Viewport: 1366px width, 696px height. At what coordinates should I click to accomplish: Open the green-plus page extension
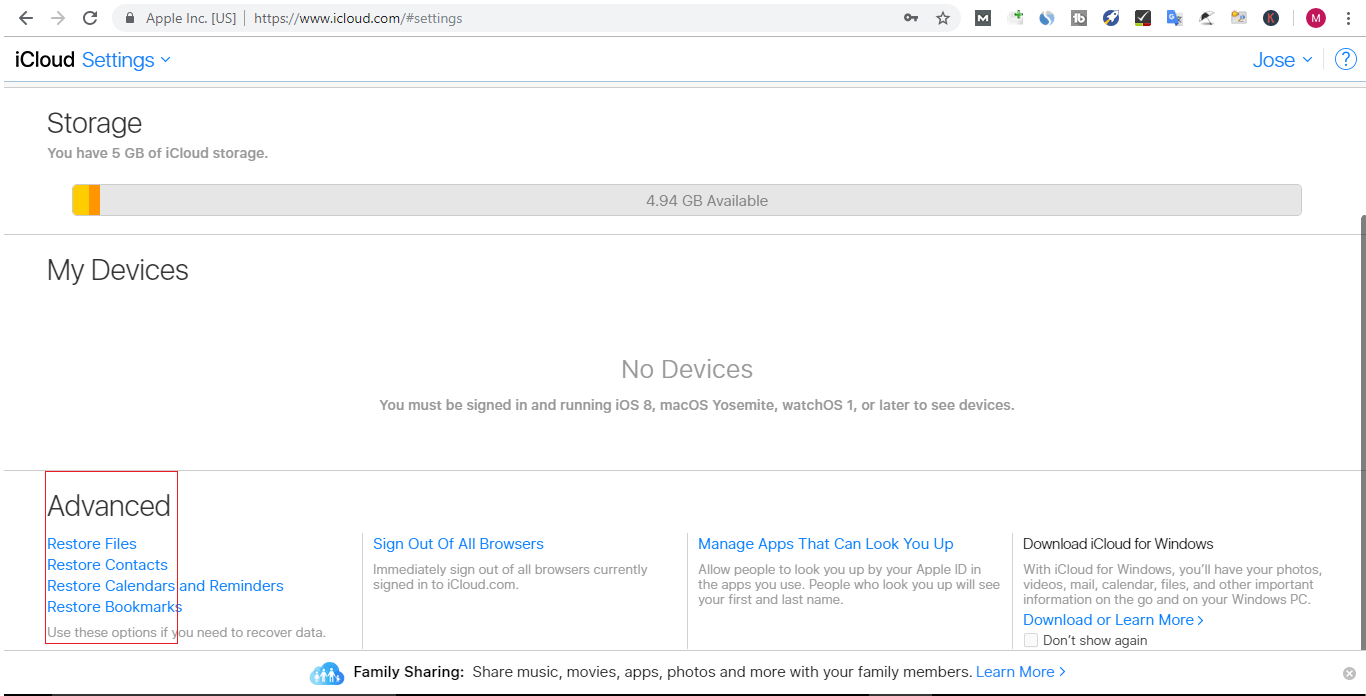click(x=1016, y=17)
